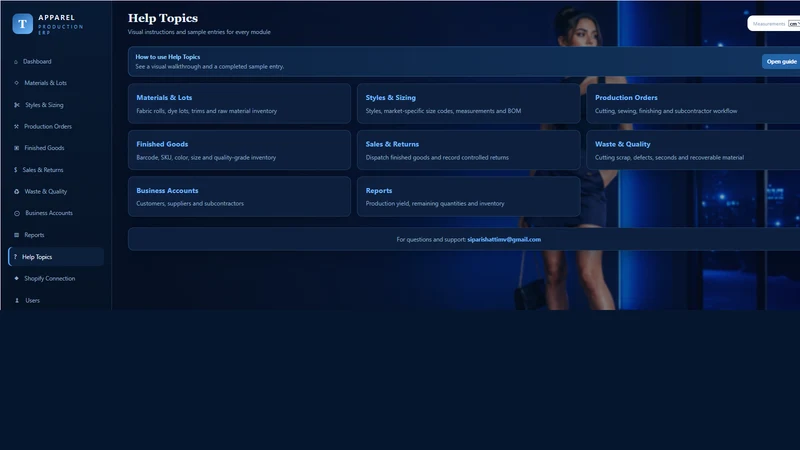Click the 'How to use Help Topics' title
The image size is (800, 450).
[x=168, y=57]
